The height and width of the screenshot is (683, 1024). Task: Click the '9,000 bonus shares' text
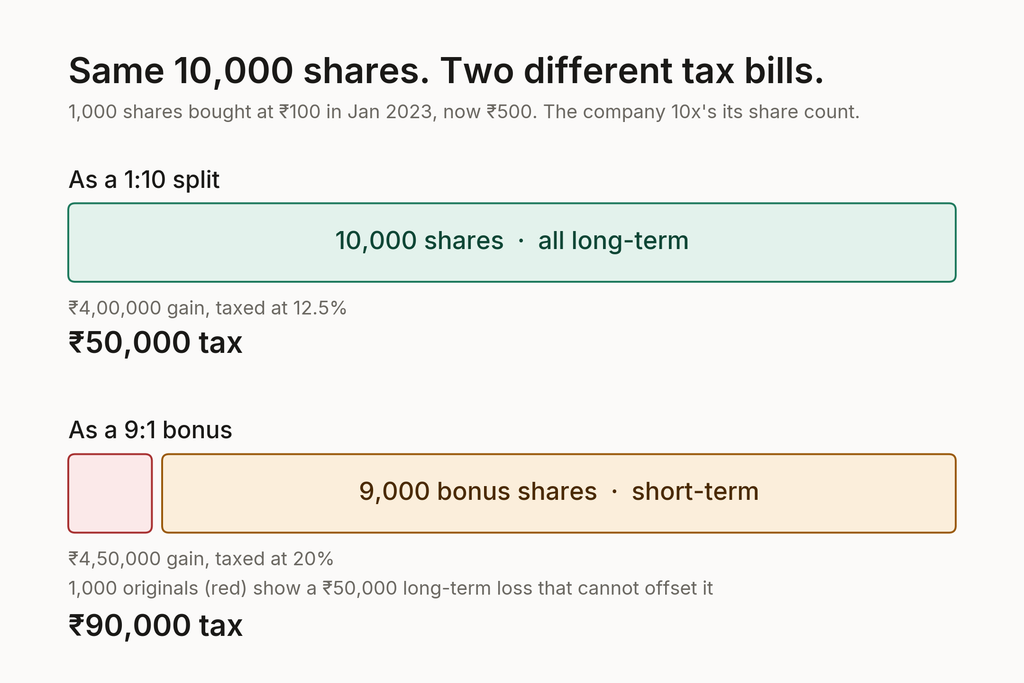pyautogui.click(x=477, y=491)
